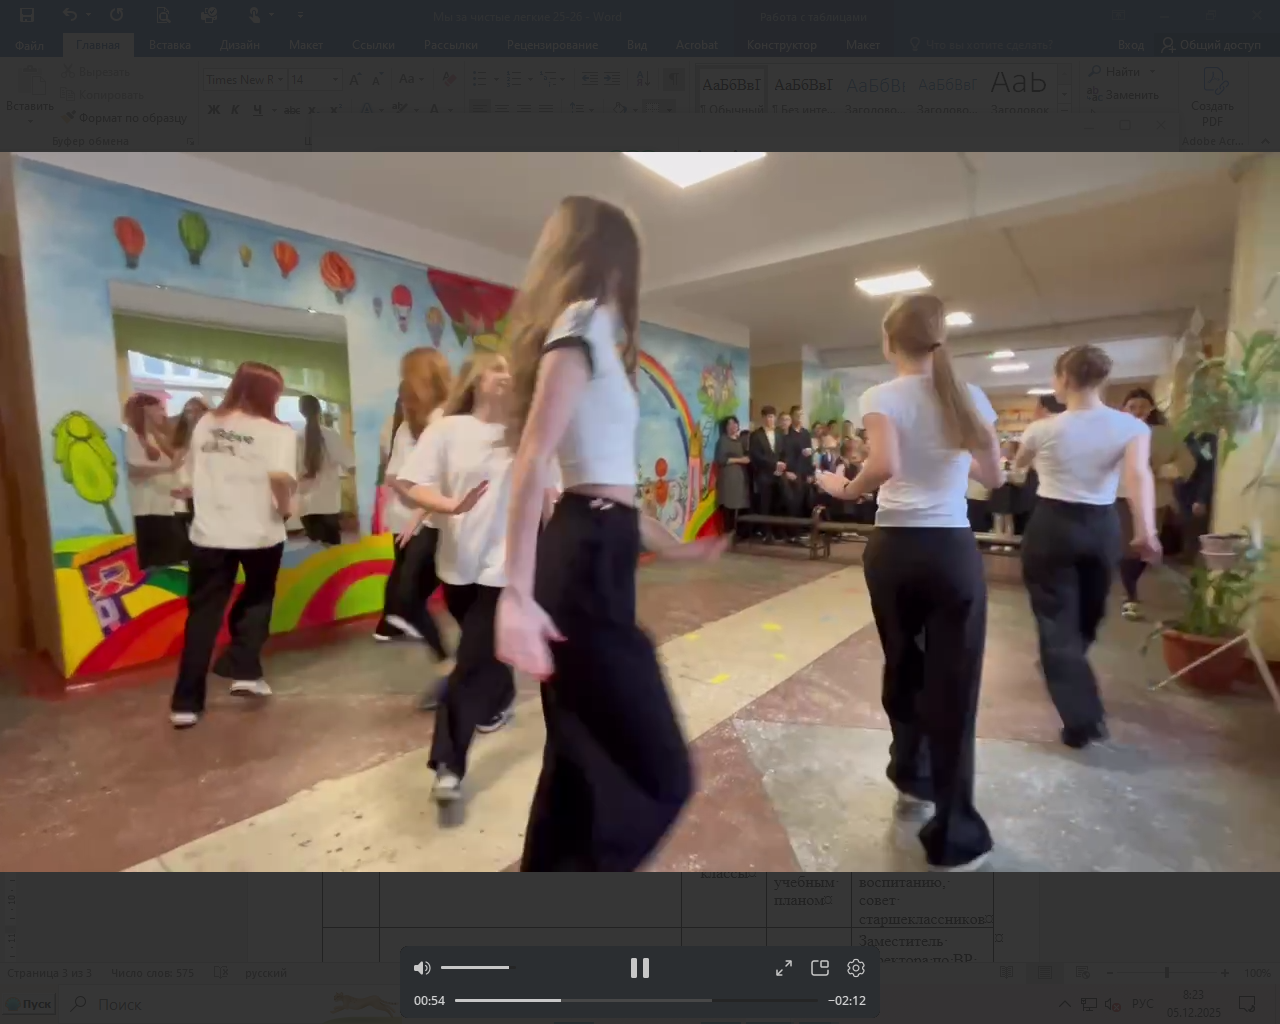This screenshot has height=1024, width=1280.
Task: Click Копировать in the clipboard group
Action: [103, 95]
